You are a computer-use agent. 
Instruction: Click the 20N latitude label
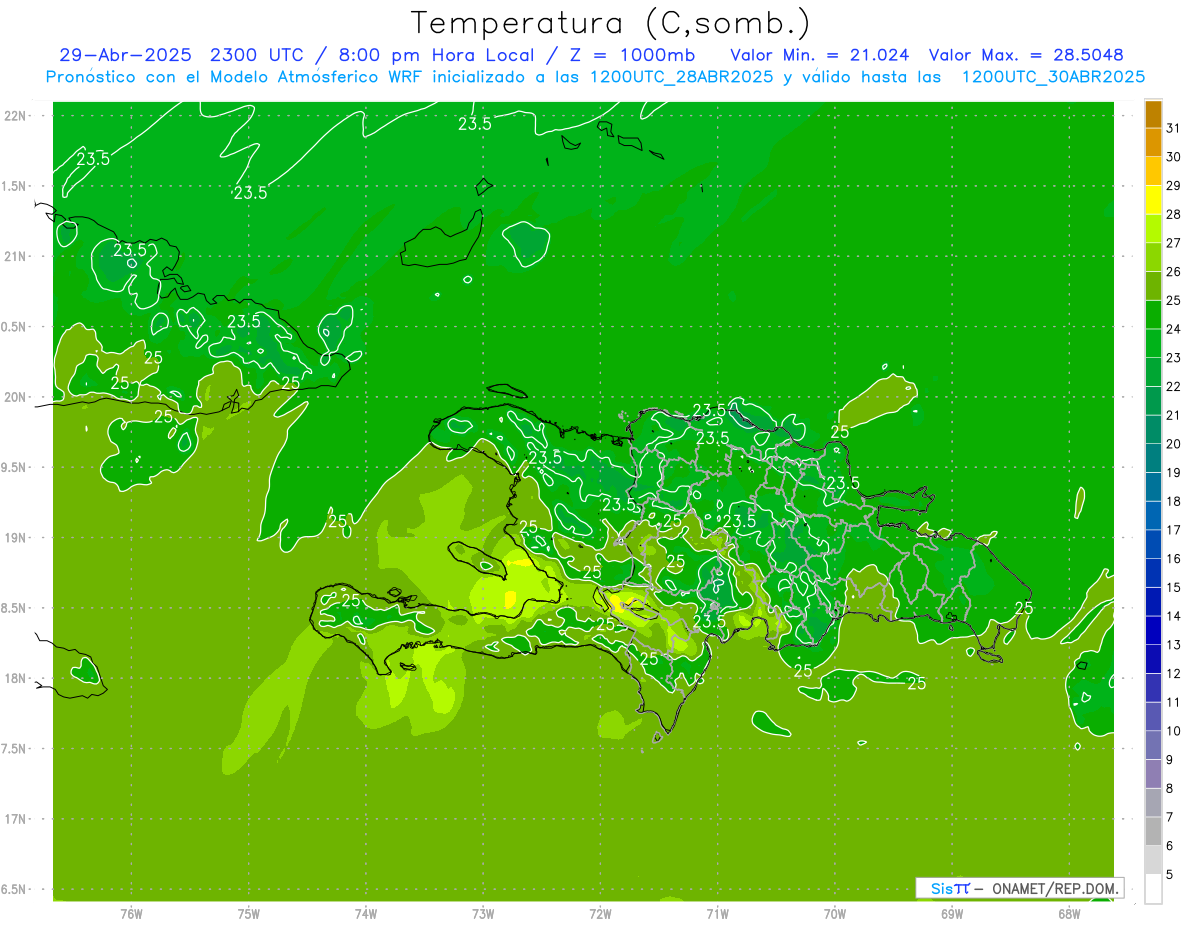pyautogui.click(x=14, y=397)
